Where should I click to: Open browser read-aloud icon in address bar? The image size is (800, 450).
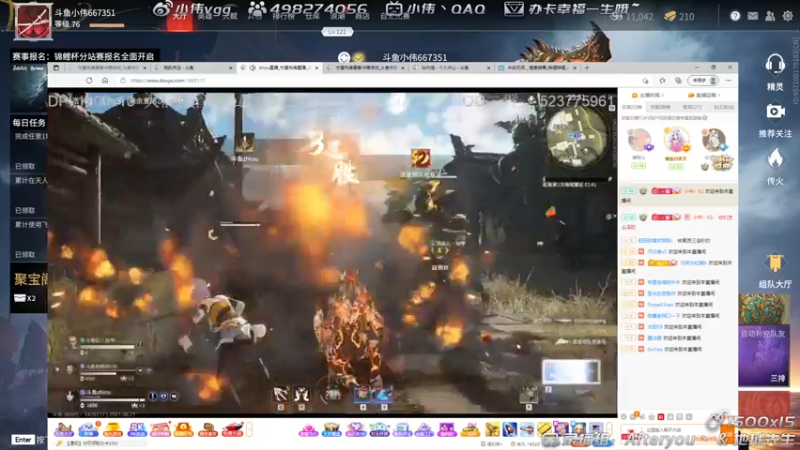coord(645,81)
